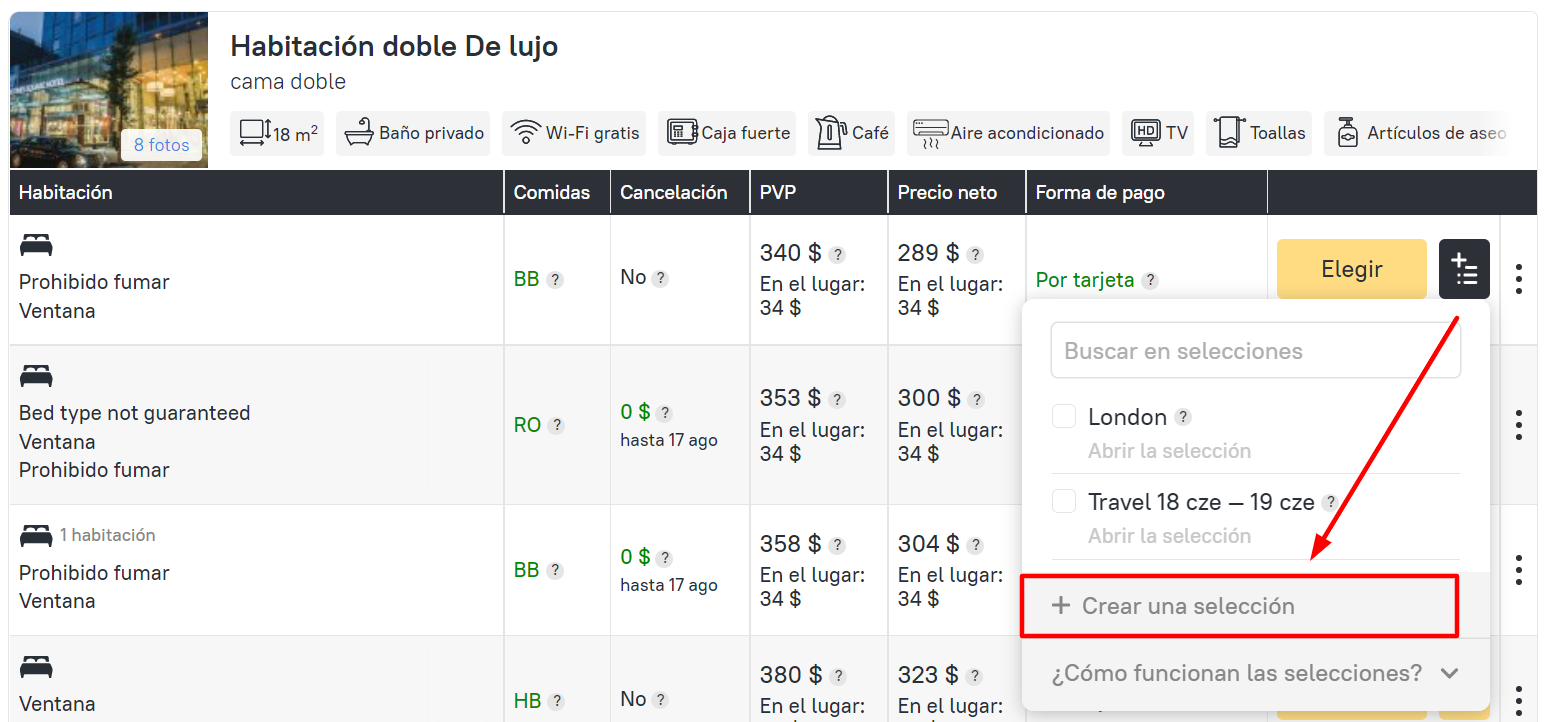Click the Buscar en selecciones search field
This screenshot has height=722, width=1544.
pyautogui.click(x=1255, y=351)
